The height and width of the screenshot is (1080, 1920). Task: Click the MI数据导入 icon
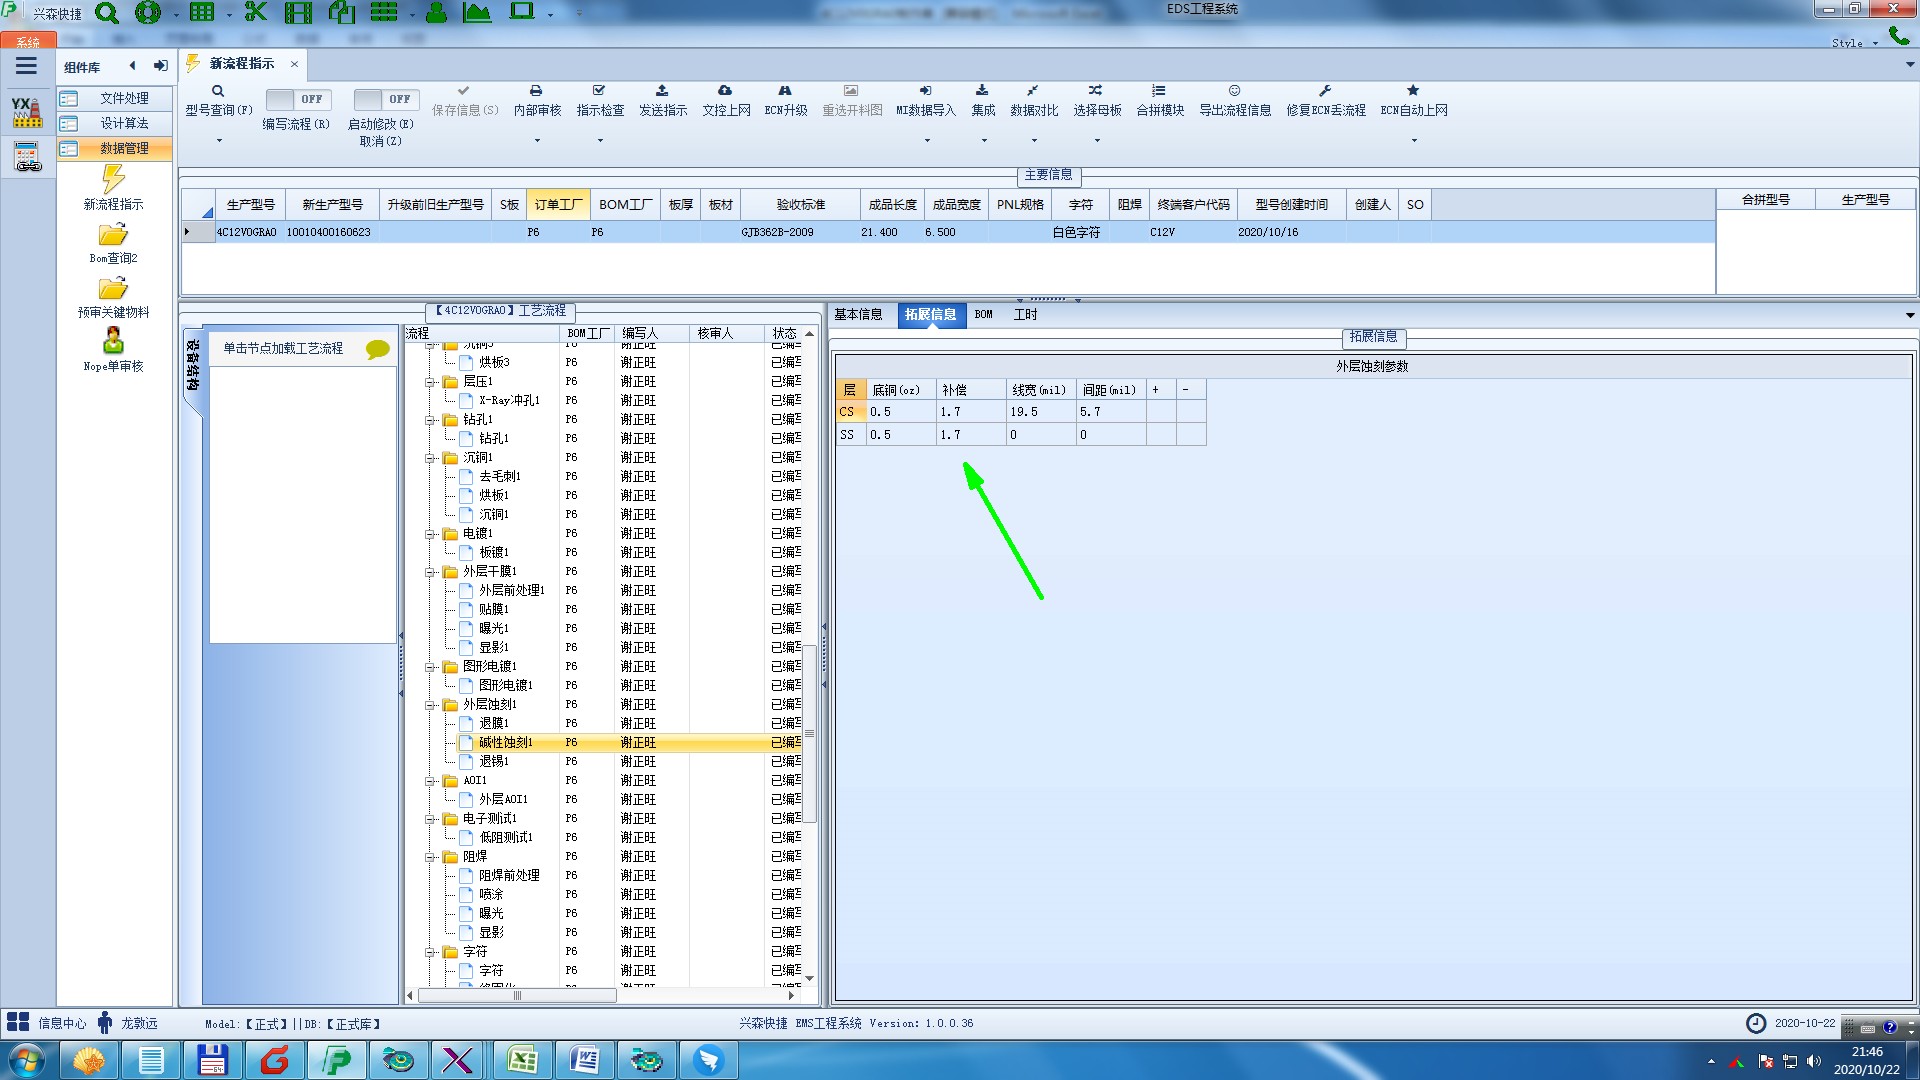(925, 91)
